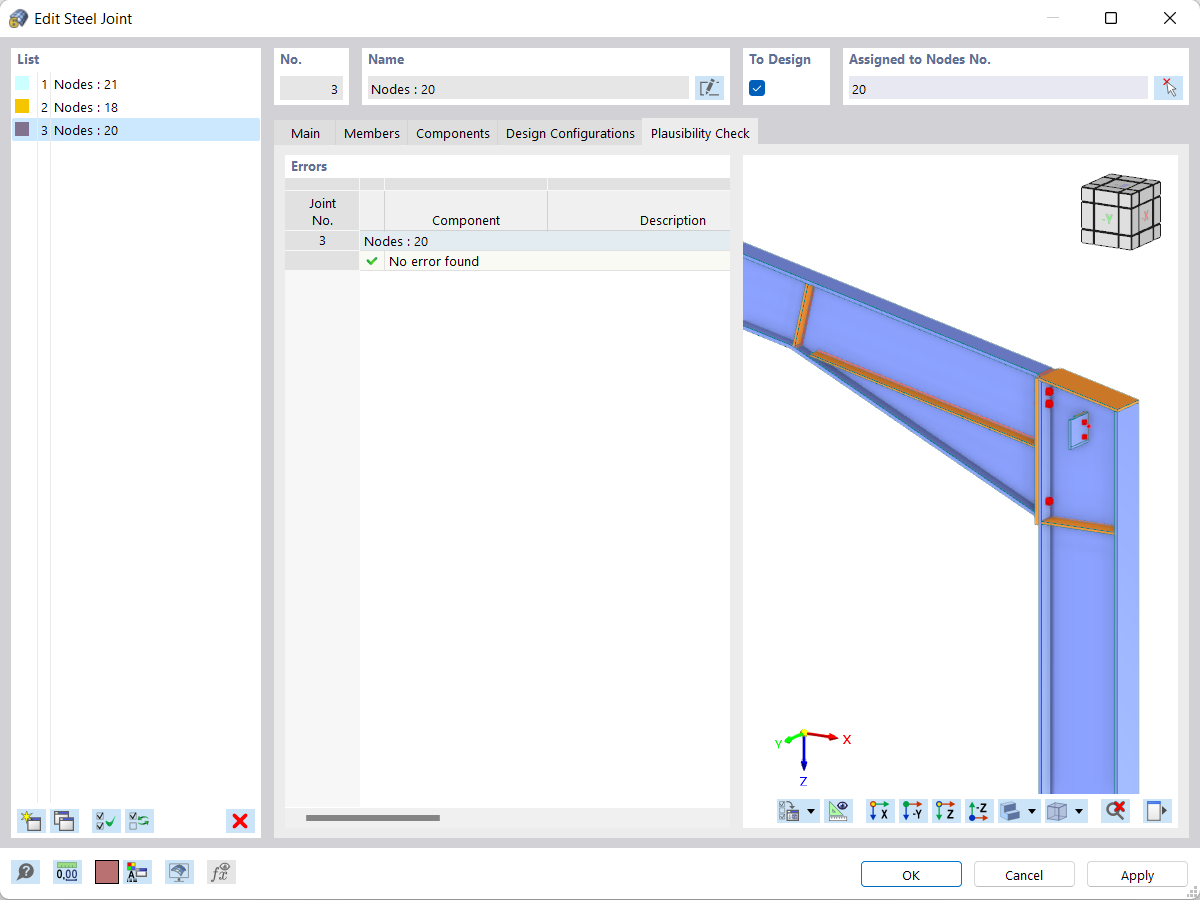Copy the selected joint

pyautogui.click(x=64, y=821)
